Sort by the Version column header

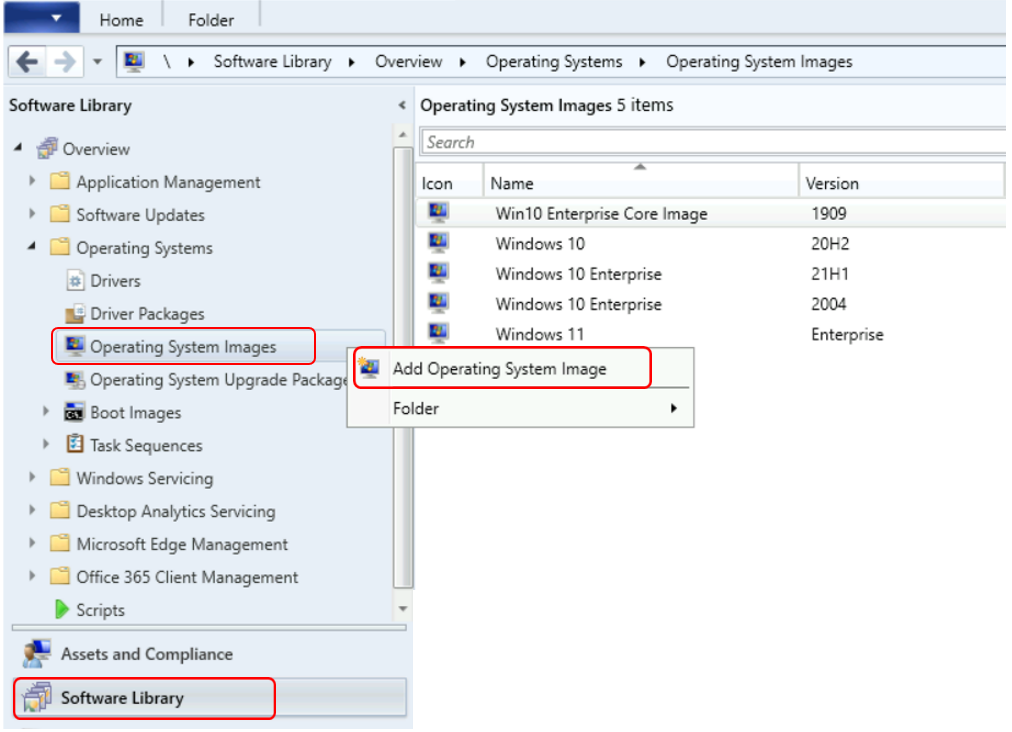(x=902, y=183)
